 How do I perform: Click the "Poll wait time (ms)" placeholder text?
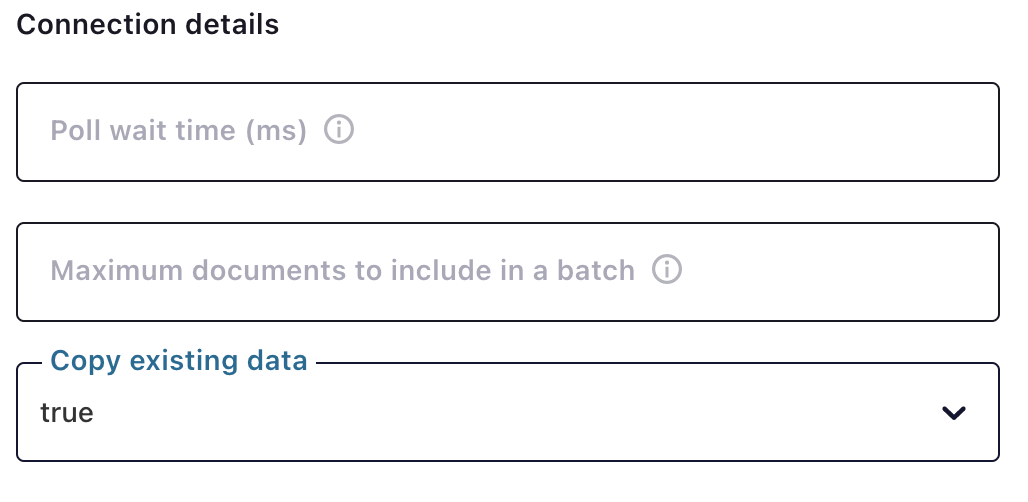click(x=178, y=131)
